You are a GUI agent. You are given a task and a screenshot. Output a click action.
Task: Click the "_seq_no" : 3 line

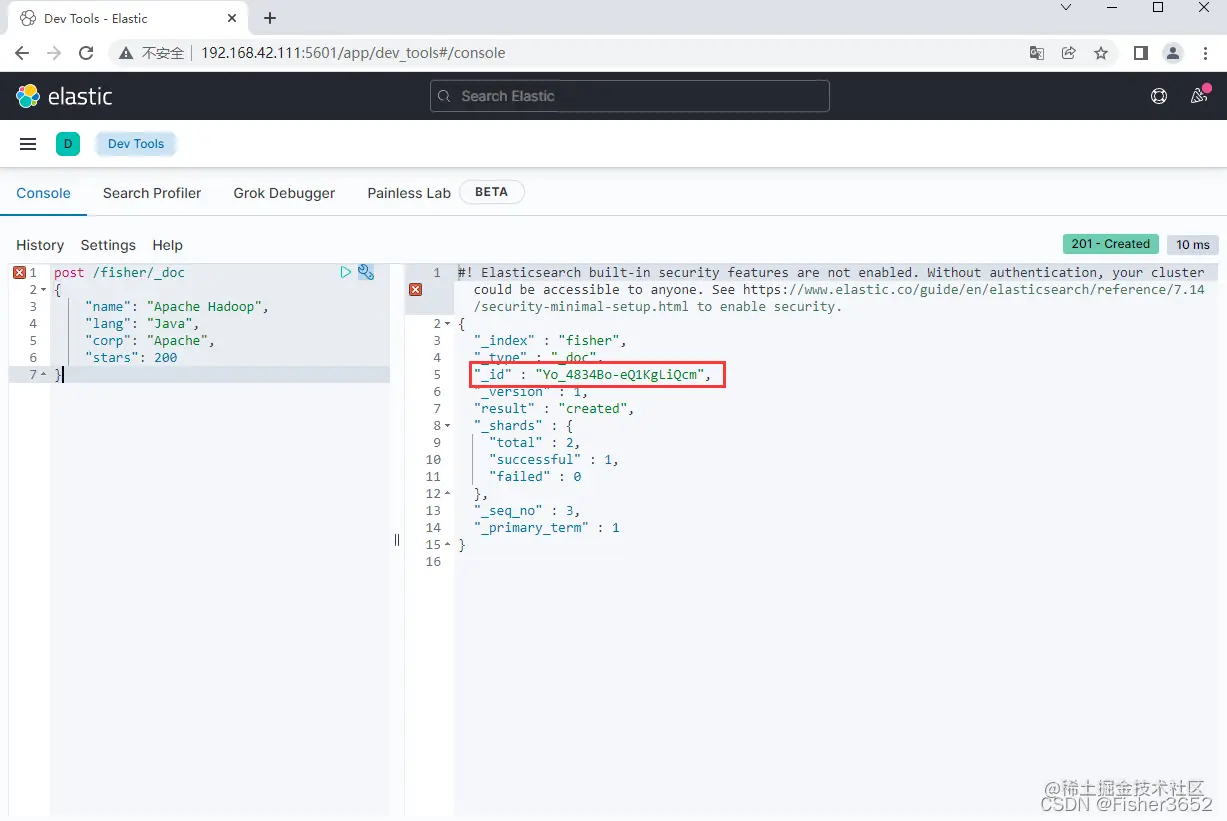click(x=527, y=511)
